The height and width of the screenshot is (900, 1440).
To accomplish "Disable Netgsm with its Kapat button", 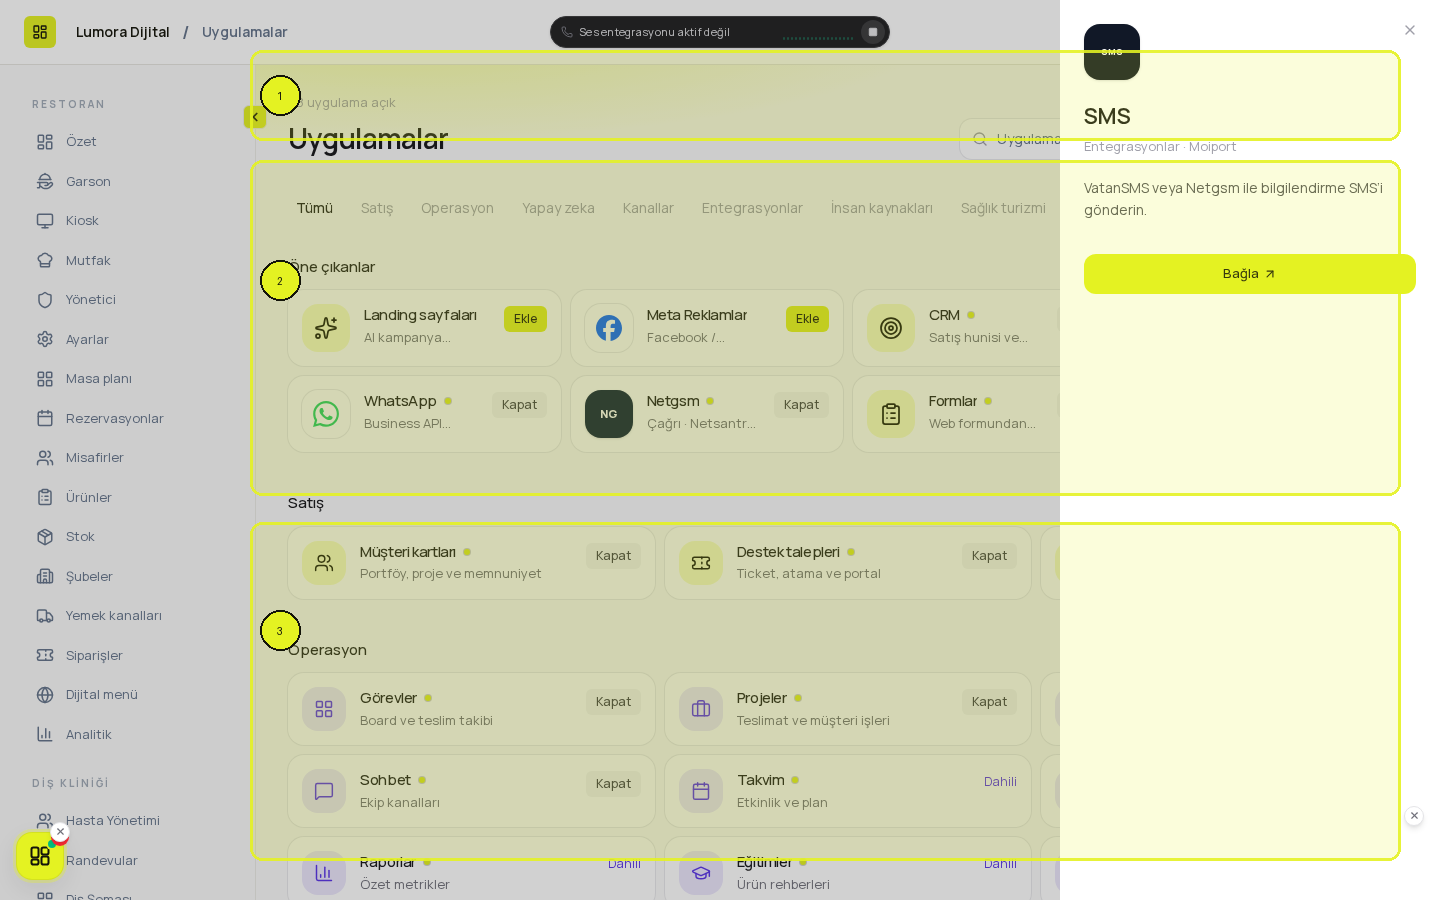I will pyautogui.click(x=801, y=405).
